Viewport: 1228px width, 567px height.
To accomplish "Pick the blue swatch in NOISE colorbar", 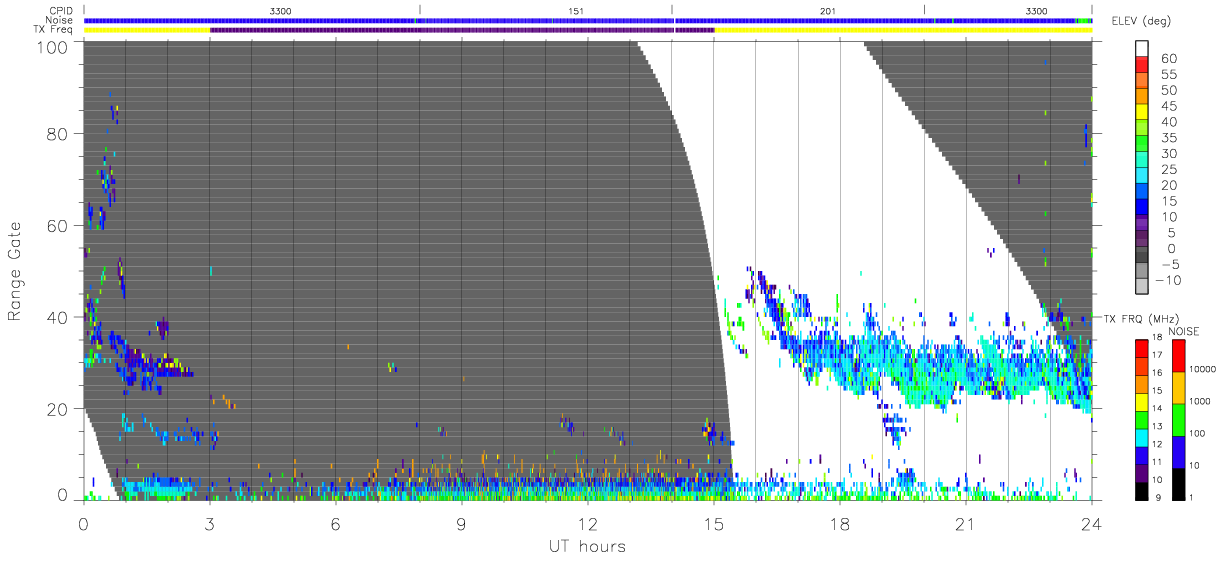I will coord(1178,452).
